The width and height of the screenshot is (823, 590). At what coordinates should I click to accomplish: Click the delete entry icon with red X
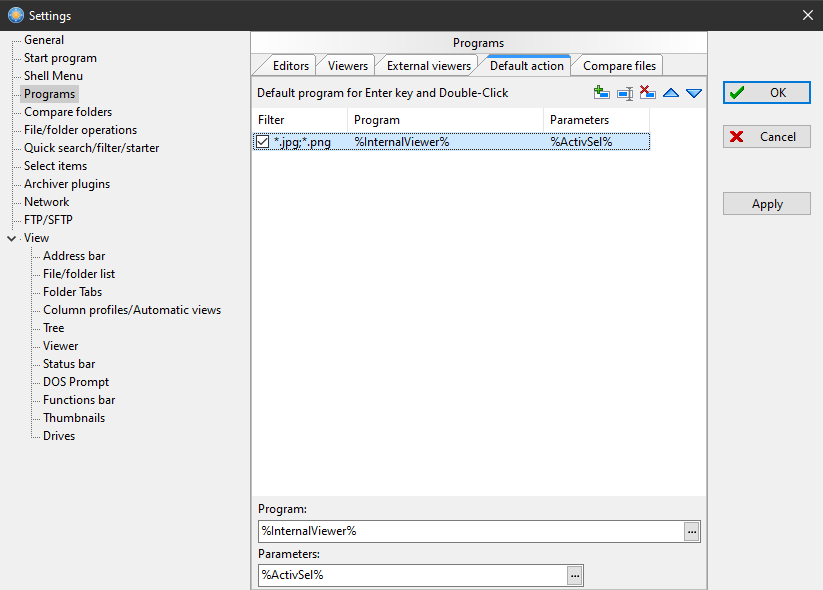[648, 93]
